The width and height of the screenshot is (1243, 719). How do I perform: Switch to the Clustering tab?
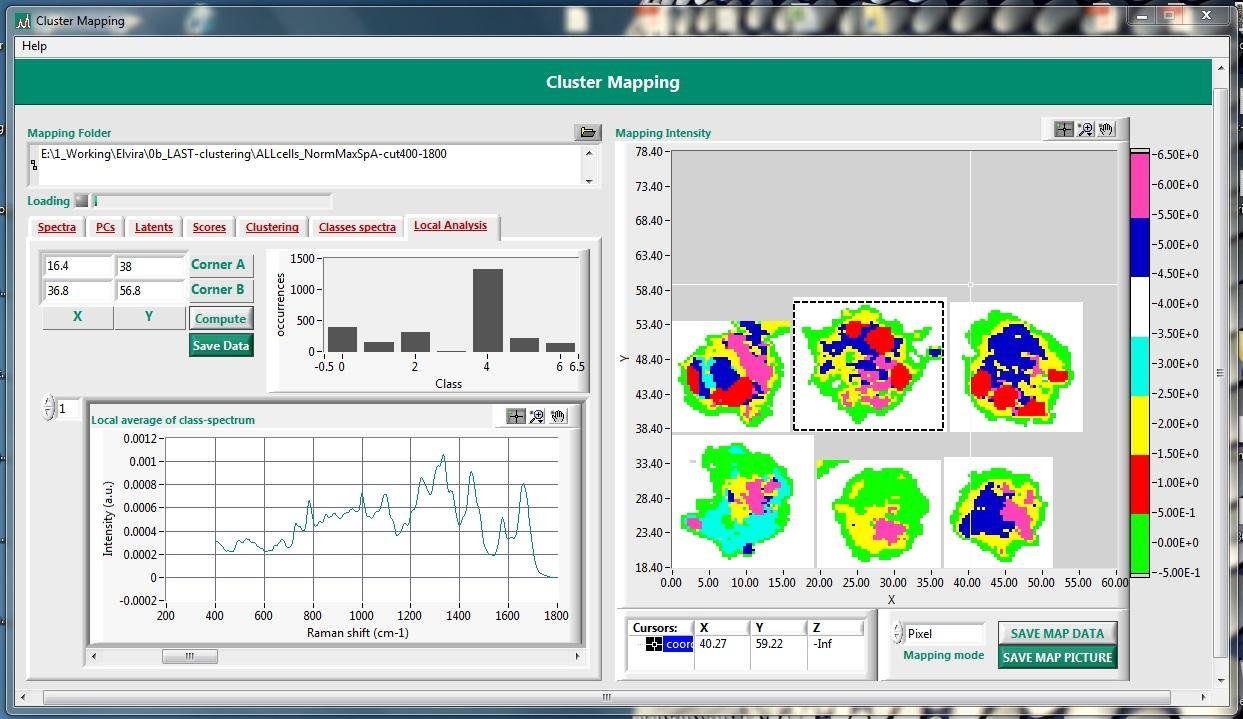click(x=272, y=227)
